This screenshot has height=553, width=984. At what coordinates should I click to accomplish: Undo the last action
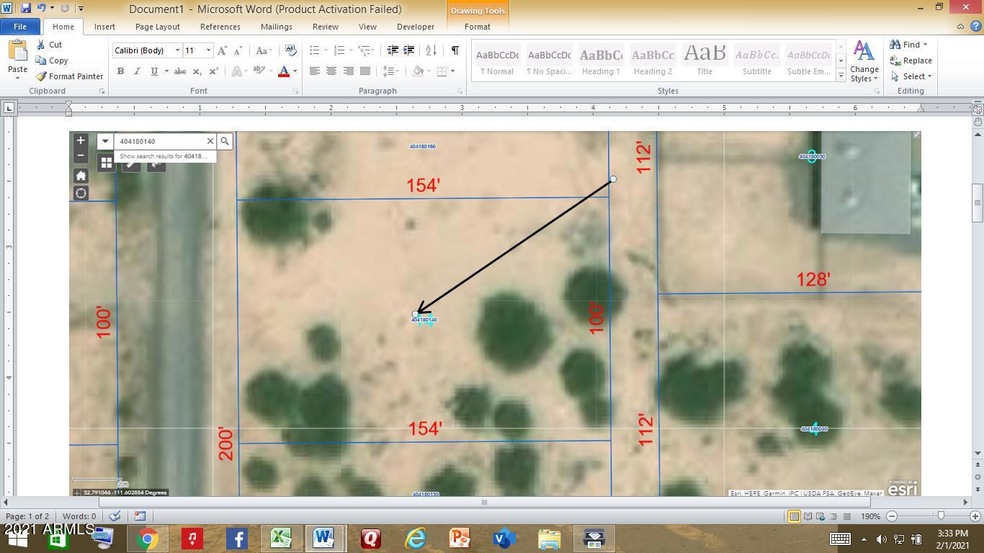[x=41, y=8]
